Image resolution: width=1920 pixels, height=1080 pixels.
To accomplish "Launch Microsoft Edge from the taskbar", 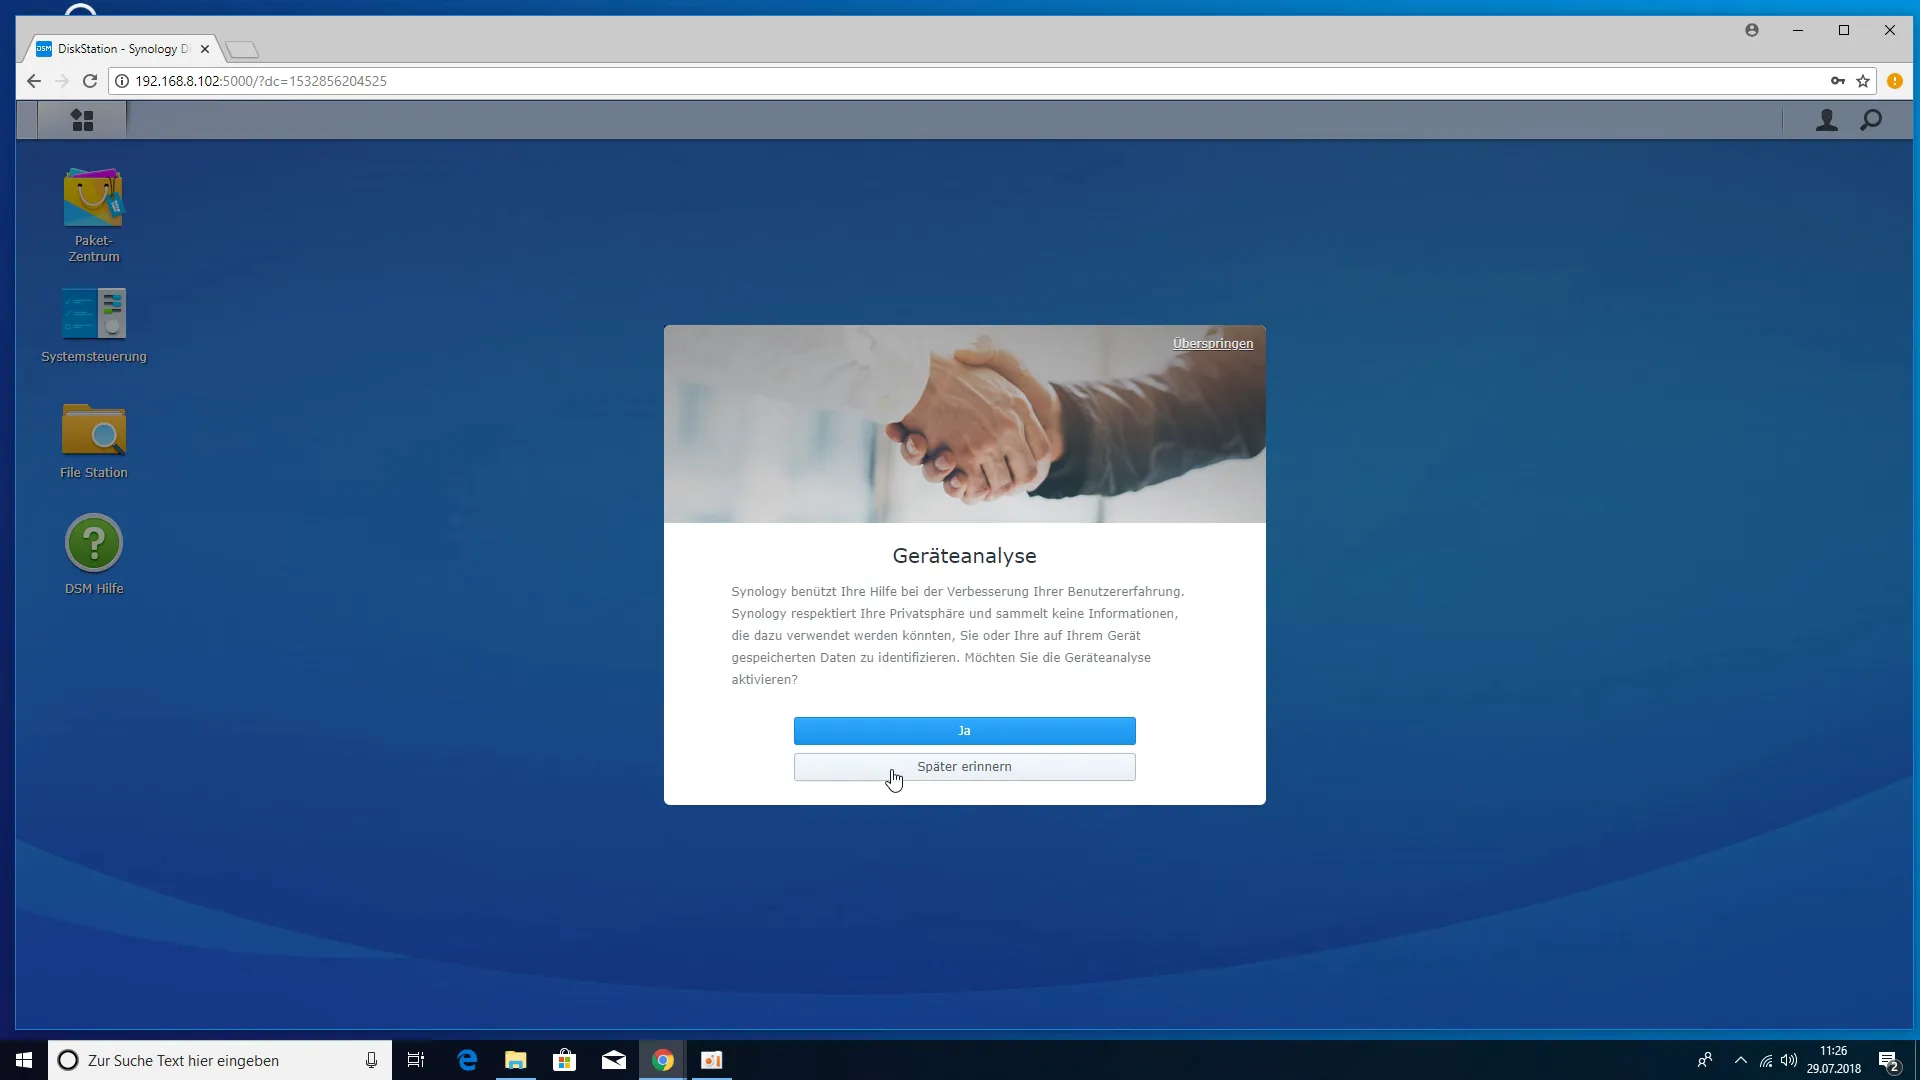I will click(467, 1060).
